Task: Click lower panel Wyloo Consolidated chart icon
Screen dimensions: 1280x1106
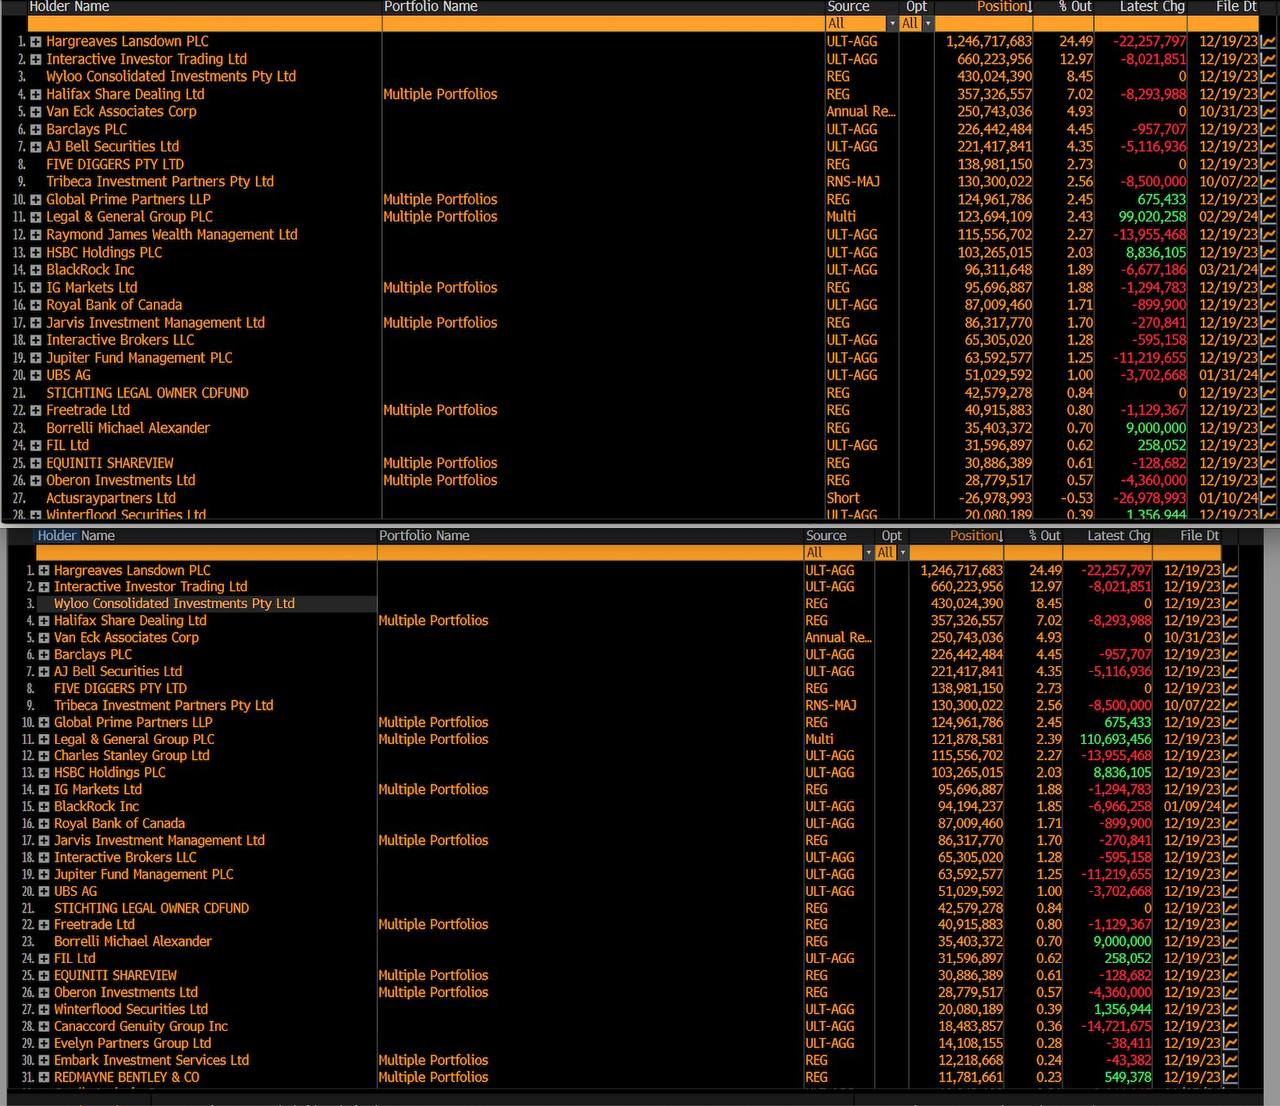Action: [x=1230, y=604]
